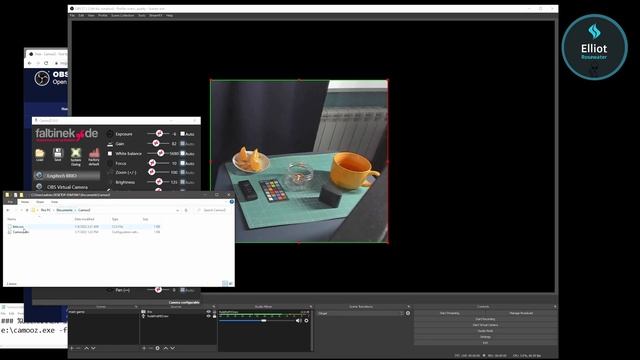Click Start Recording in OBS Controls

click(485, 319)
